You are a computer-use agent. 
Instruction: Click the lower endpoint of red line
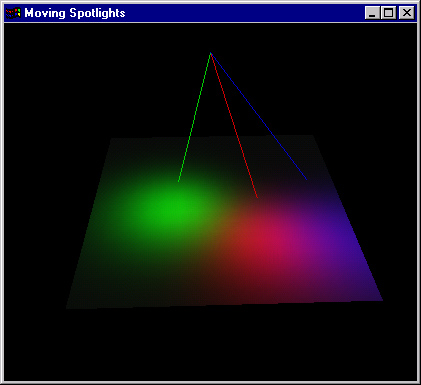coord(257,198)
